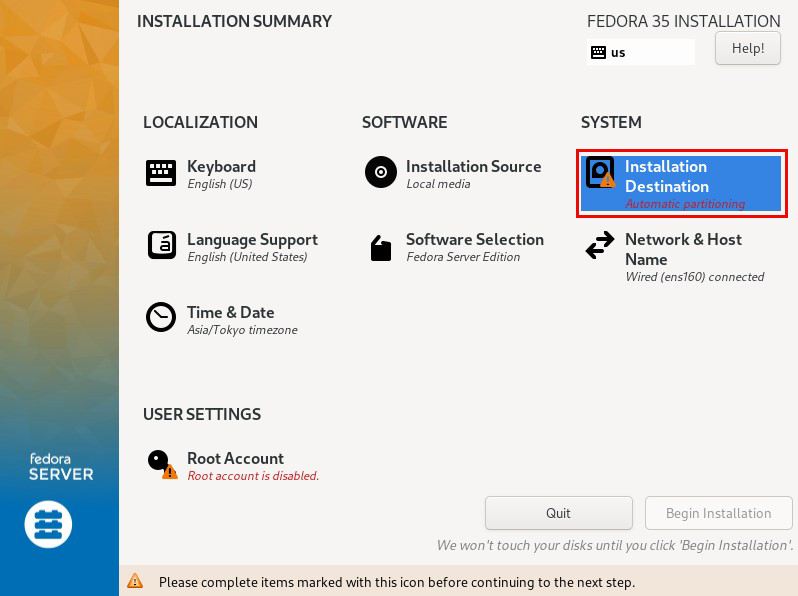The width and height of the screenshot is (798, 596).
Task: Click the keyboard layout icon beside 'us'
Action: [x=598, y=52]
